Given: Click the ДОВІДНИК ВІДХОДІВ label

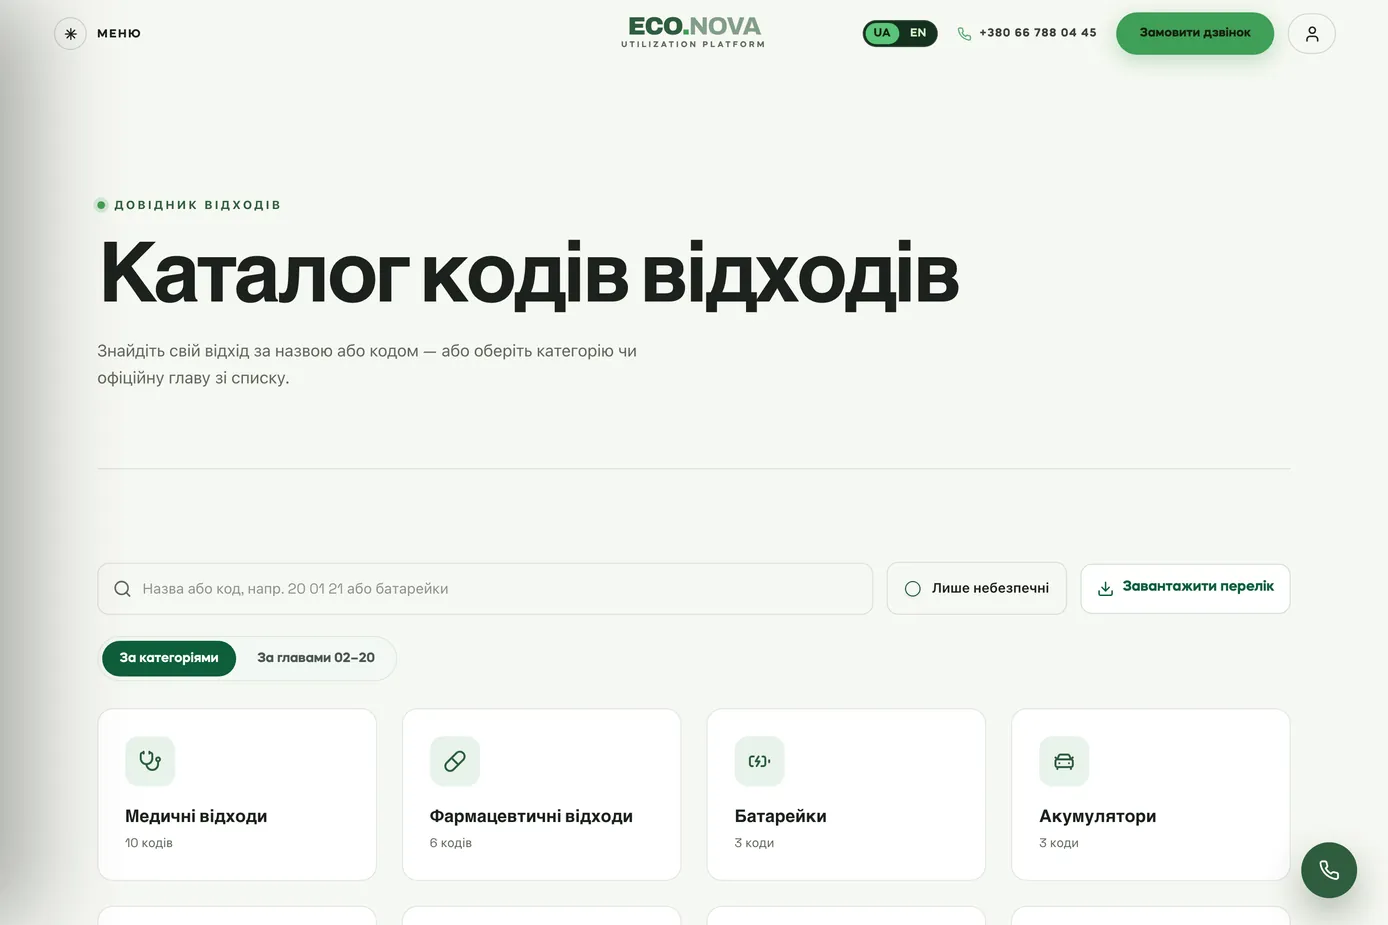Looking at the screenshot, I should click(197, 205).
